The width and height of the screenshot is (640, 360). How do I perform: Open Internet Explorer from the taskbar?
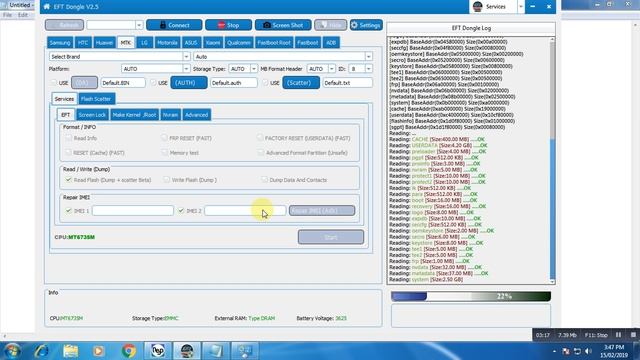tap(41, 351)
